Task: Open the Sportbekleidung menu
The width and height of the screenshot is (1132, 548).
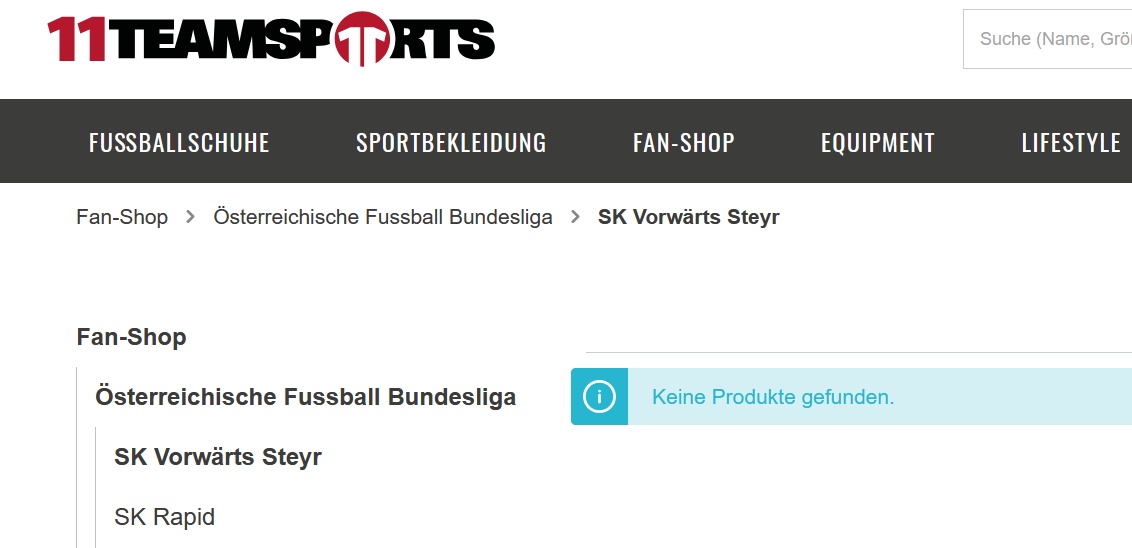Action: coord(451,142)
